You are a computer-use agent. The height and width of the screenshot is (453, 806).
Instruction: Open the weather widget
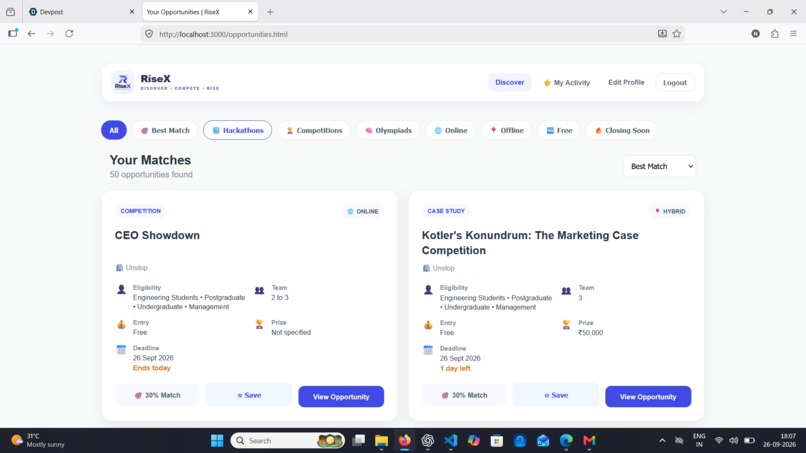[38, 440]
